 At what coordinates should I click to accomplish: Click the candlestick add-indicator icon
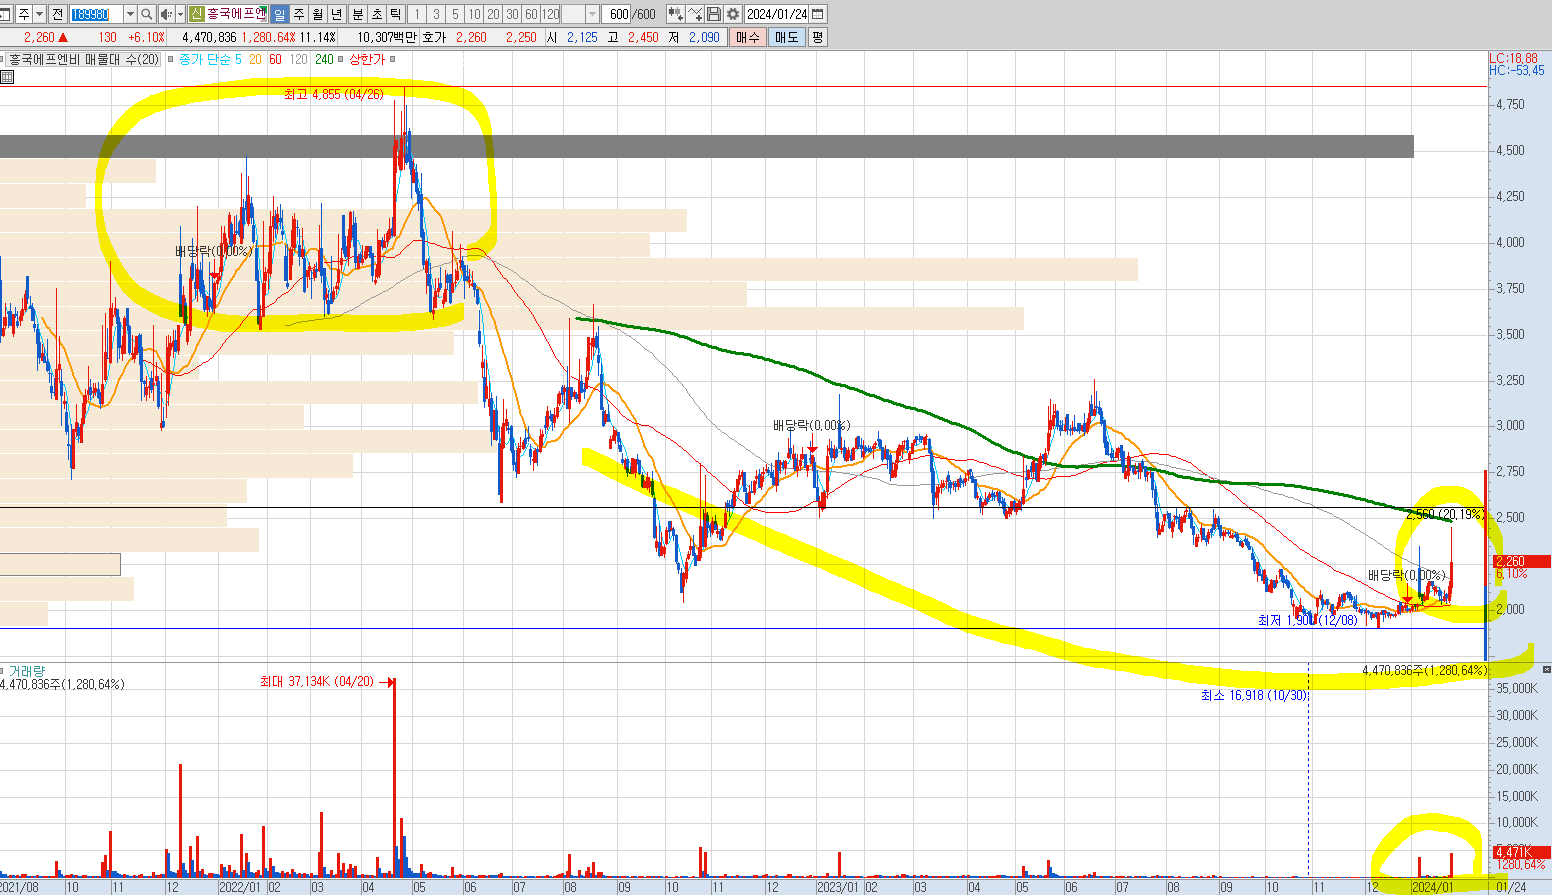676,14
